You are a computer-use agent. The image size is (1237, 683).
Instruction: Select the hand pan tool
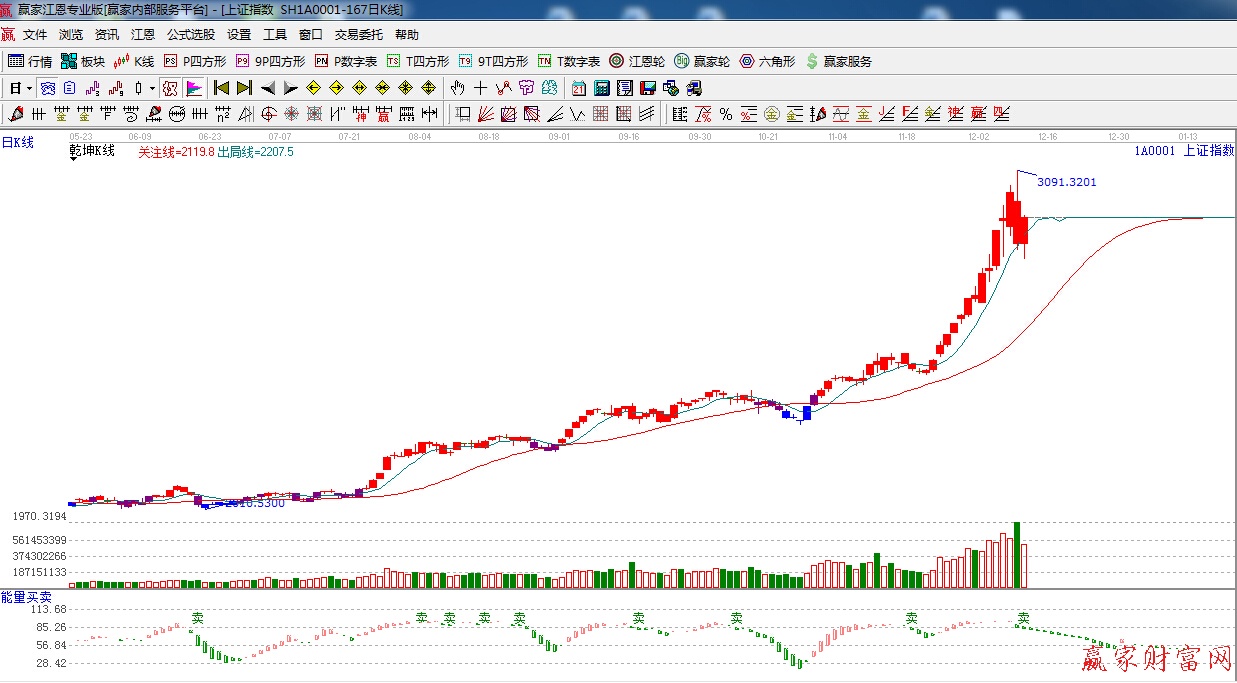point(458,88)
